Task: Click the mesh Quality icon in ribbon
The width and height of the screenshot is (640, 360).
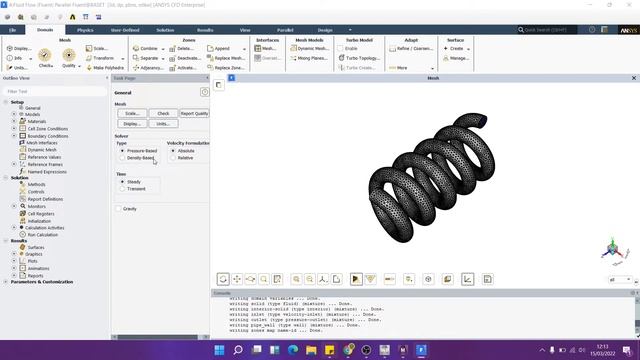Action: click(69, 56)
